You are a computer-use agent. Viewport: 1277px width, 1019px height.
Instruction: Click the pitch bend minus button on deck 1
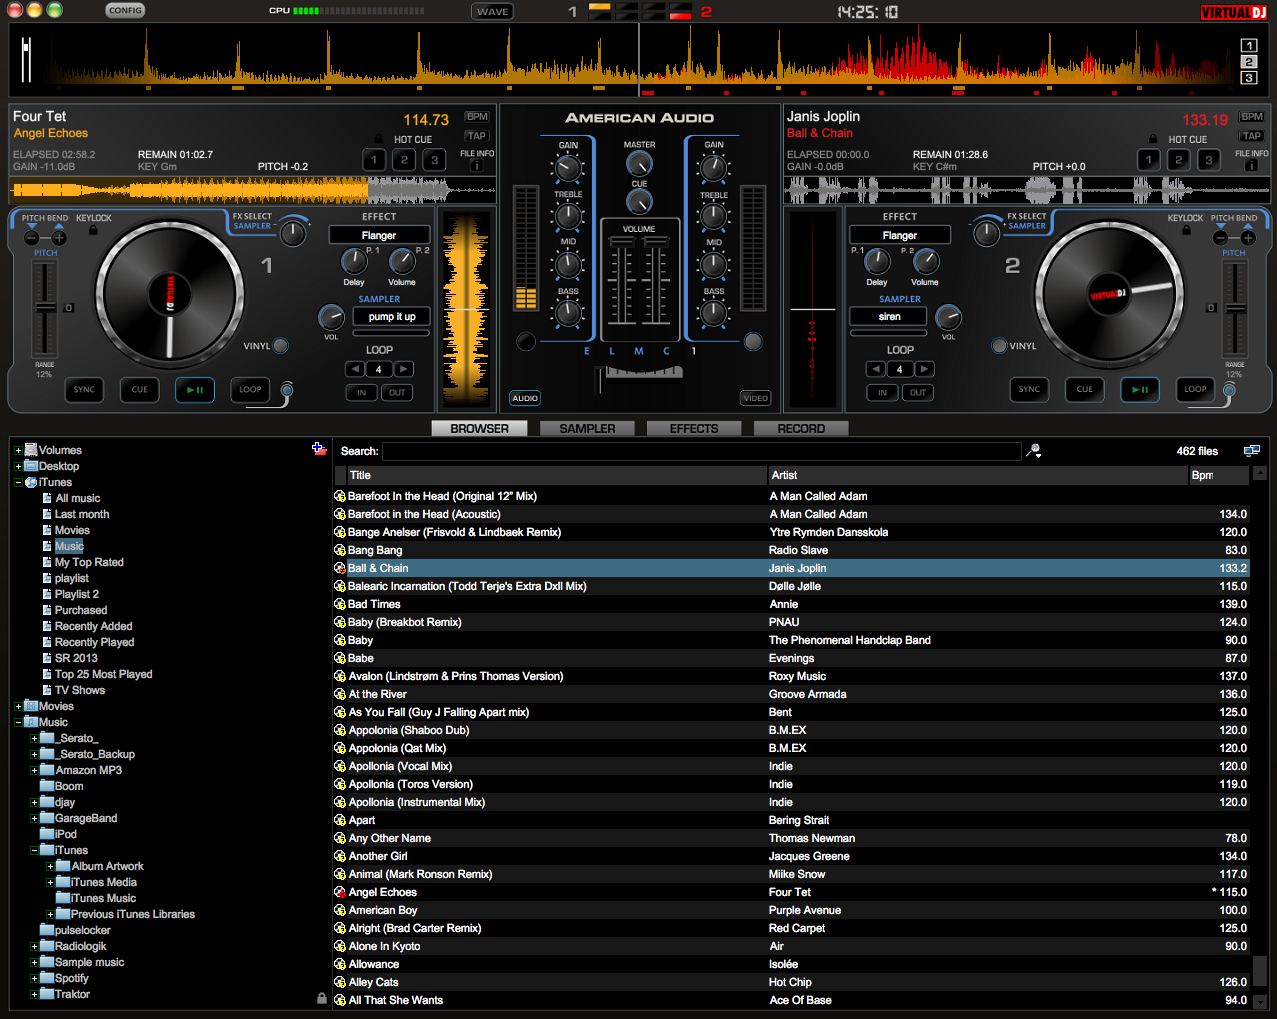31,238
